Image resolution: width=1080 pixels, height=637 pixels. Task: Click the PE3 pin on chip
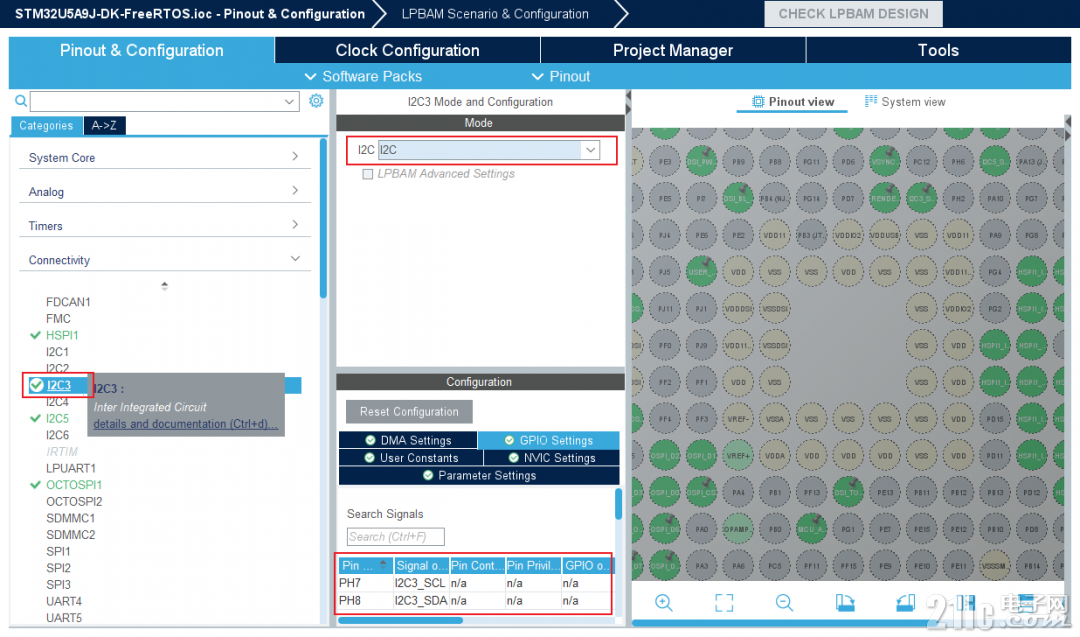(665, 161)
